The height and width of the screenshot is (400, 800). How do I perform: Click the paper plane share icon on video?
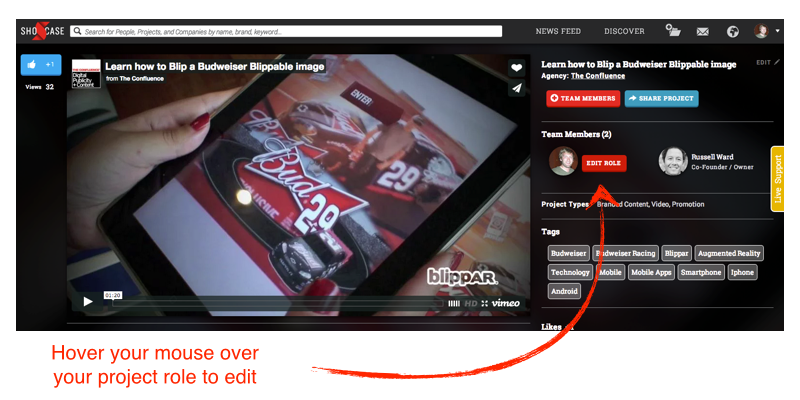(x=517, y=88)
